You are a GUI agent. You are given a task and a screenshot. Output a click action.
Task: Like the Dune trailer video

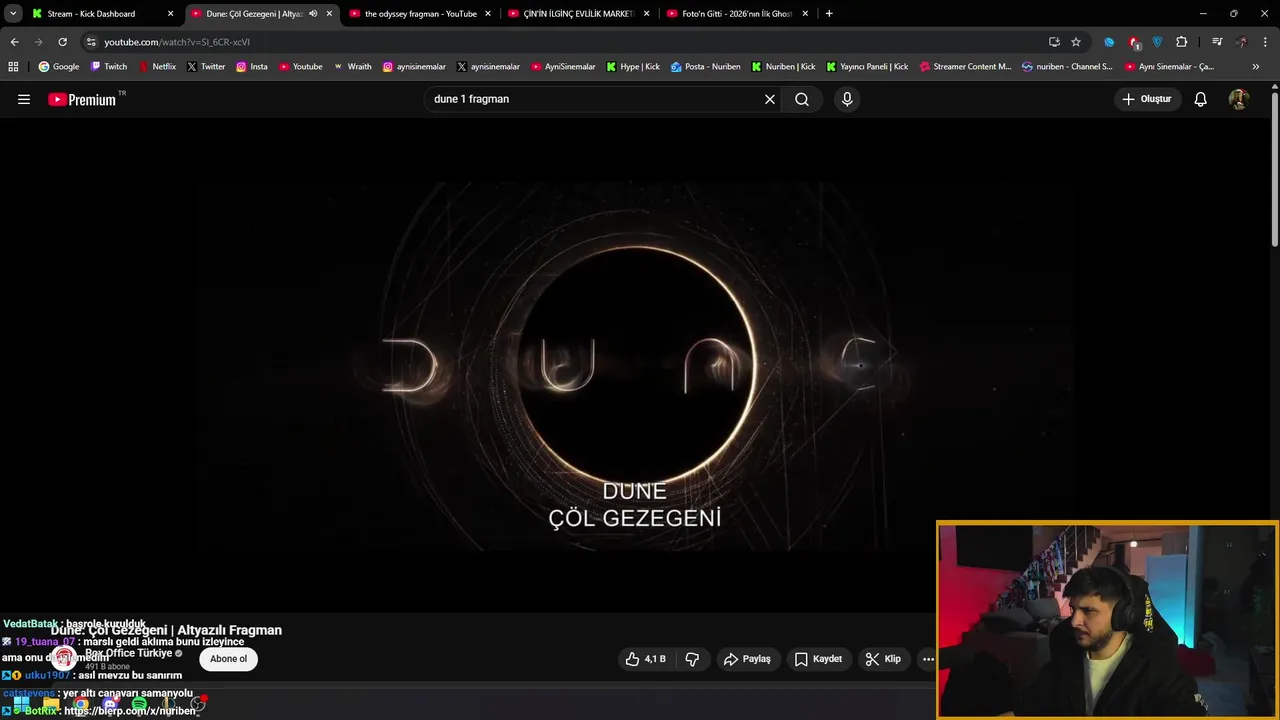click(645, 659)
